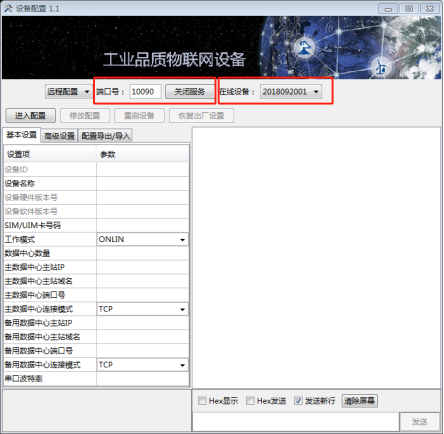This screenshot has height=434, width=444.
Task: Switch to the 基本设置 tab
Action: [x=21, y=135]
